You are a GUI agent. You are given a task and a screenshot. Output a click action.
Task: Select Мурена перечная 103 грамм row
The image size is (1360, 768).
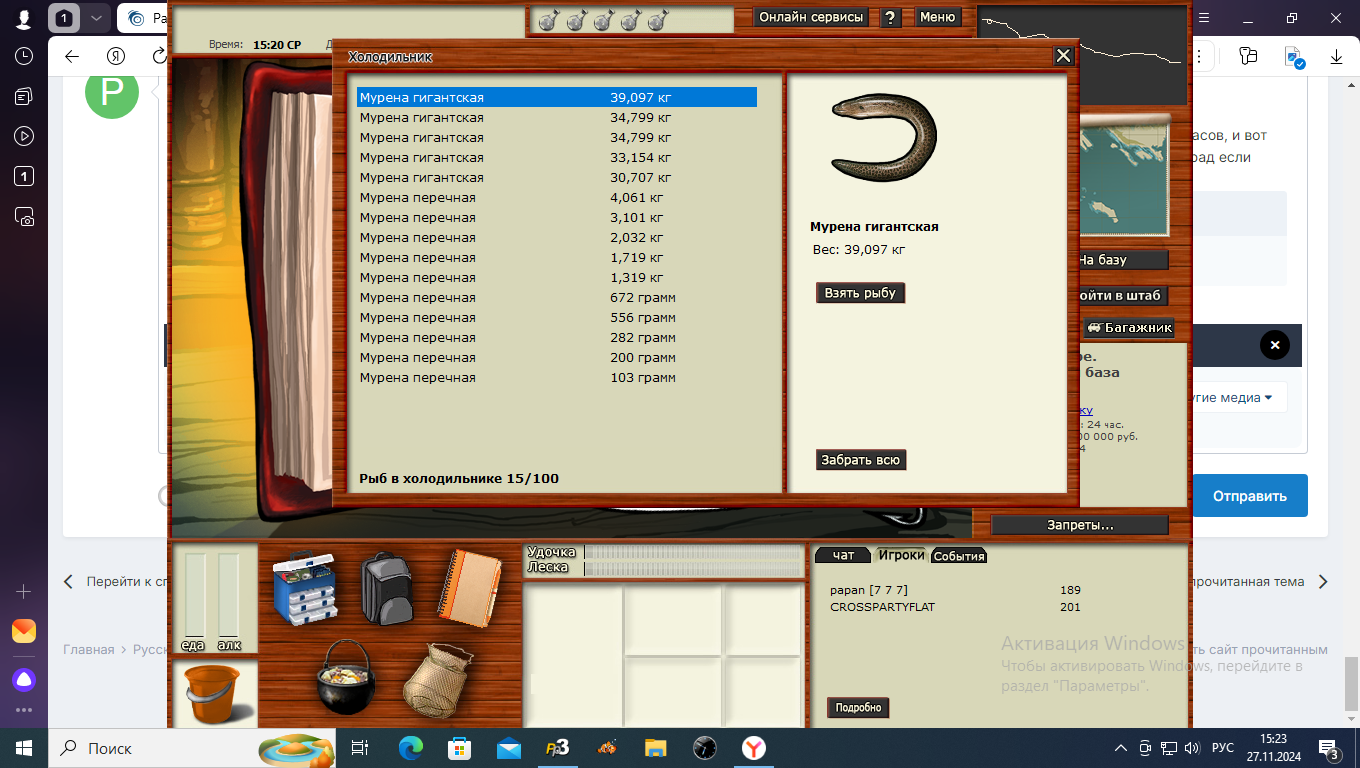557,377
